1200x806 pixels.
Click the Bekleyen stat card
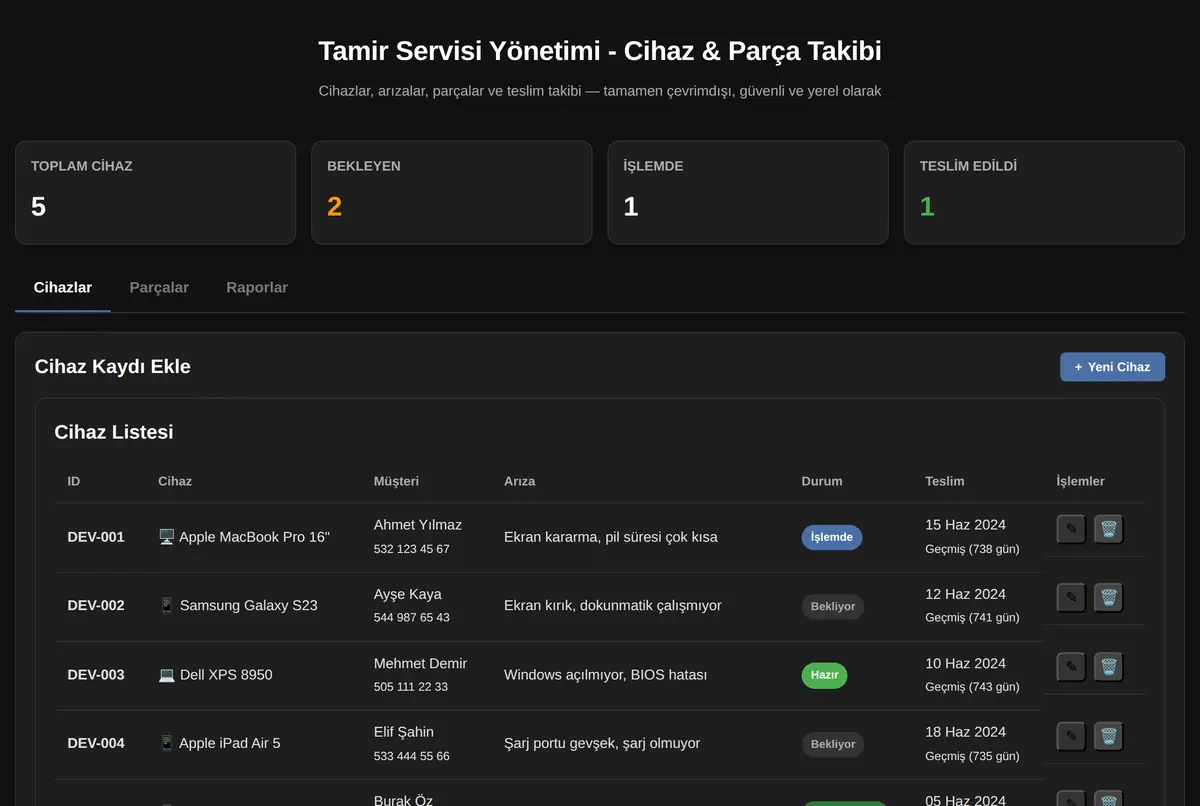(452, 192)
